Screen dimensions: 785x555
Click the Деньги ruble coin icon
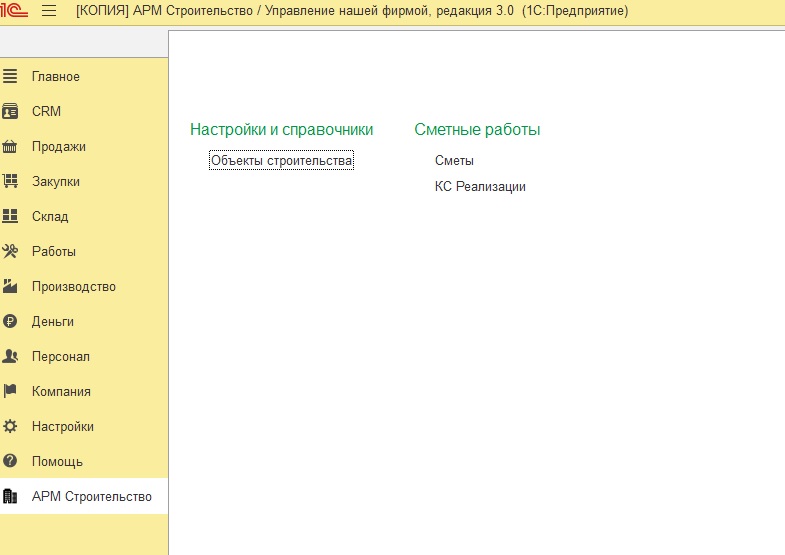click(x=10, y=321)
